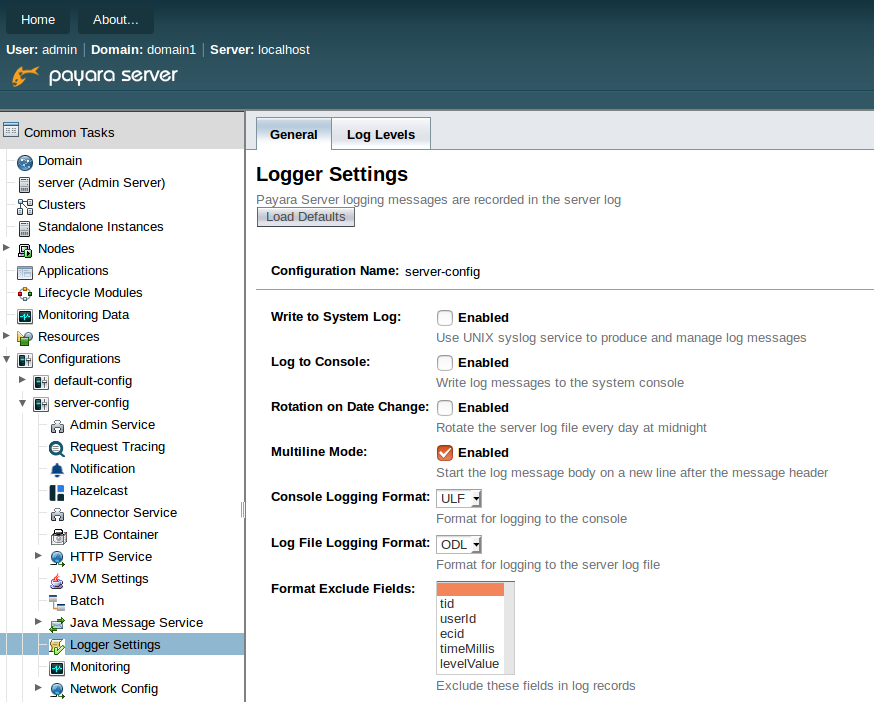Image resolution: width=874 pixels, height=702 pixels.
Task: Click the Admin Service icon
Action: pyautogui.click(x=57, y=427)
